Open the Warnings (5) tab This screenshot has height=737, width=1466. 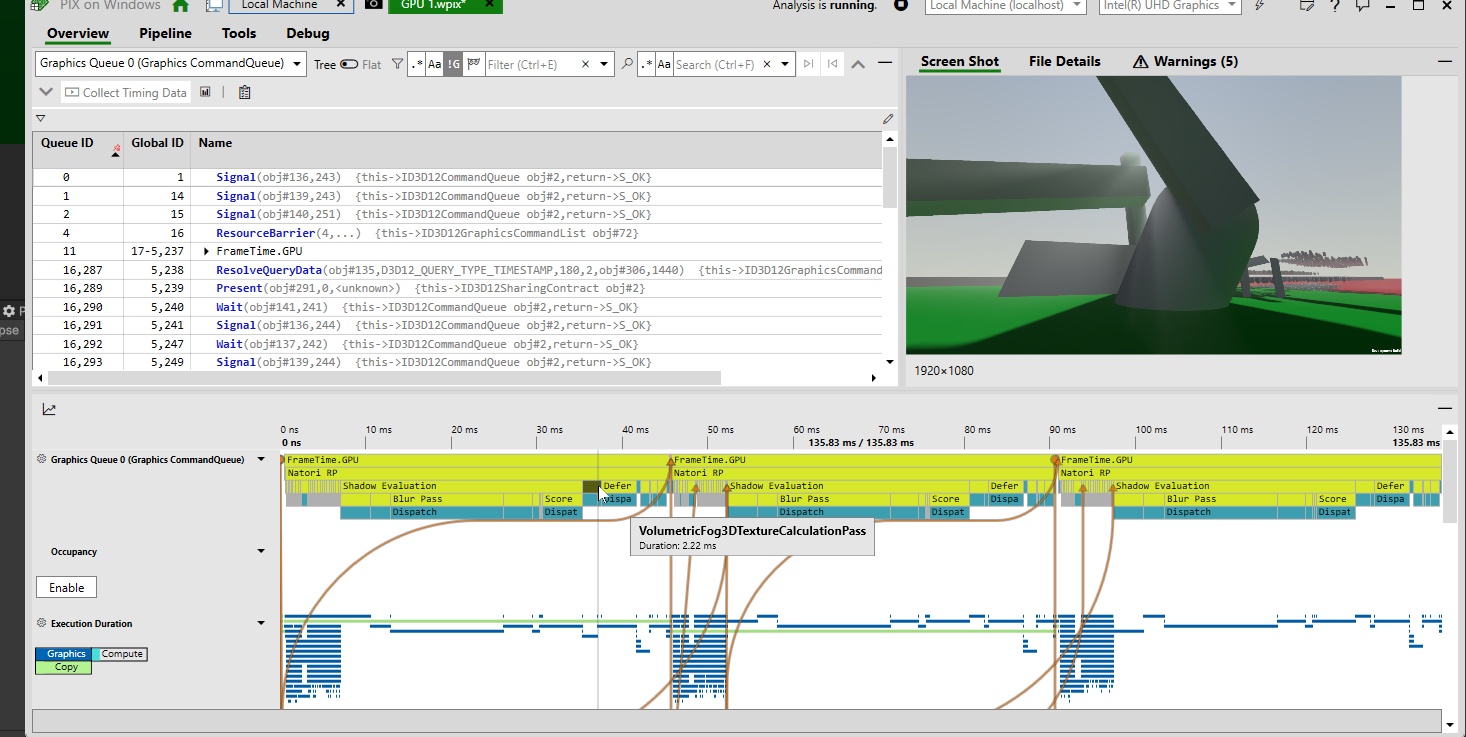coord(1185,61)
